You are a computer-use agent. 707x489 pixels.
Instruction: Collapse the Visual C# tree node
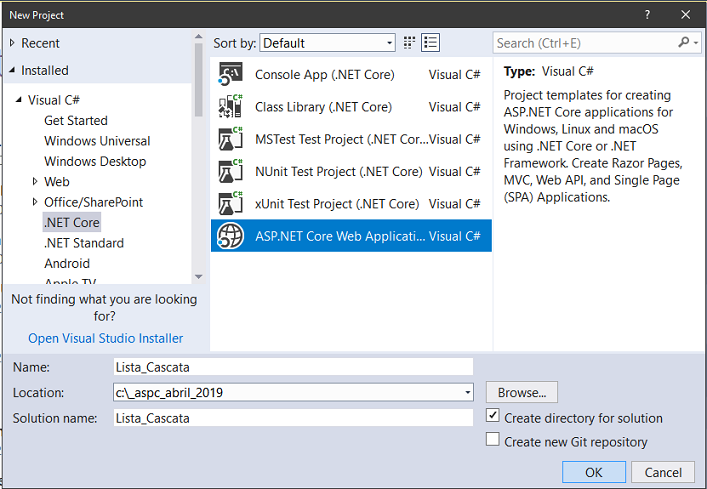pyautogui.click(x=18, y=100)
